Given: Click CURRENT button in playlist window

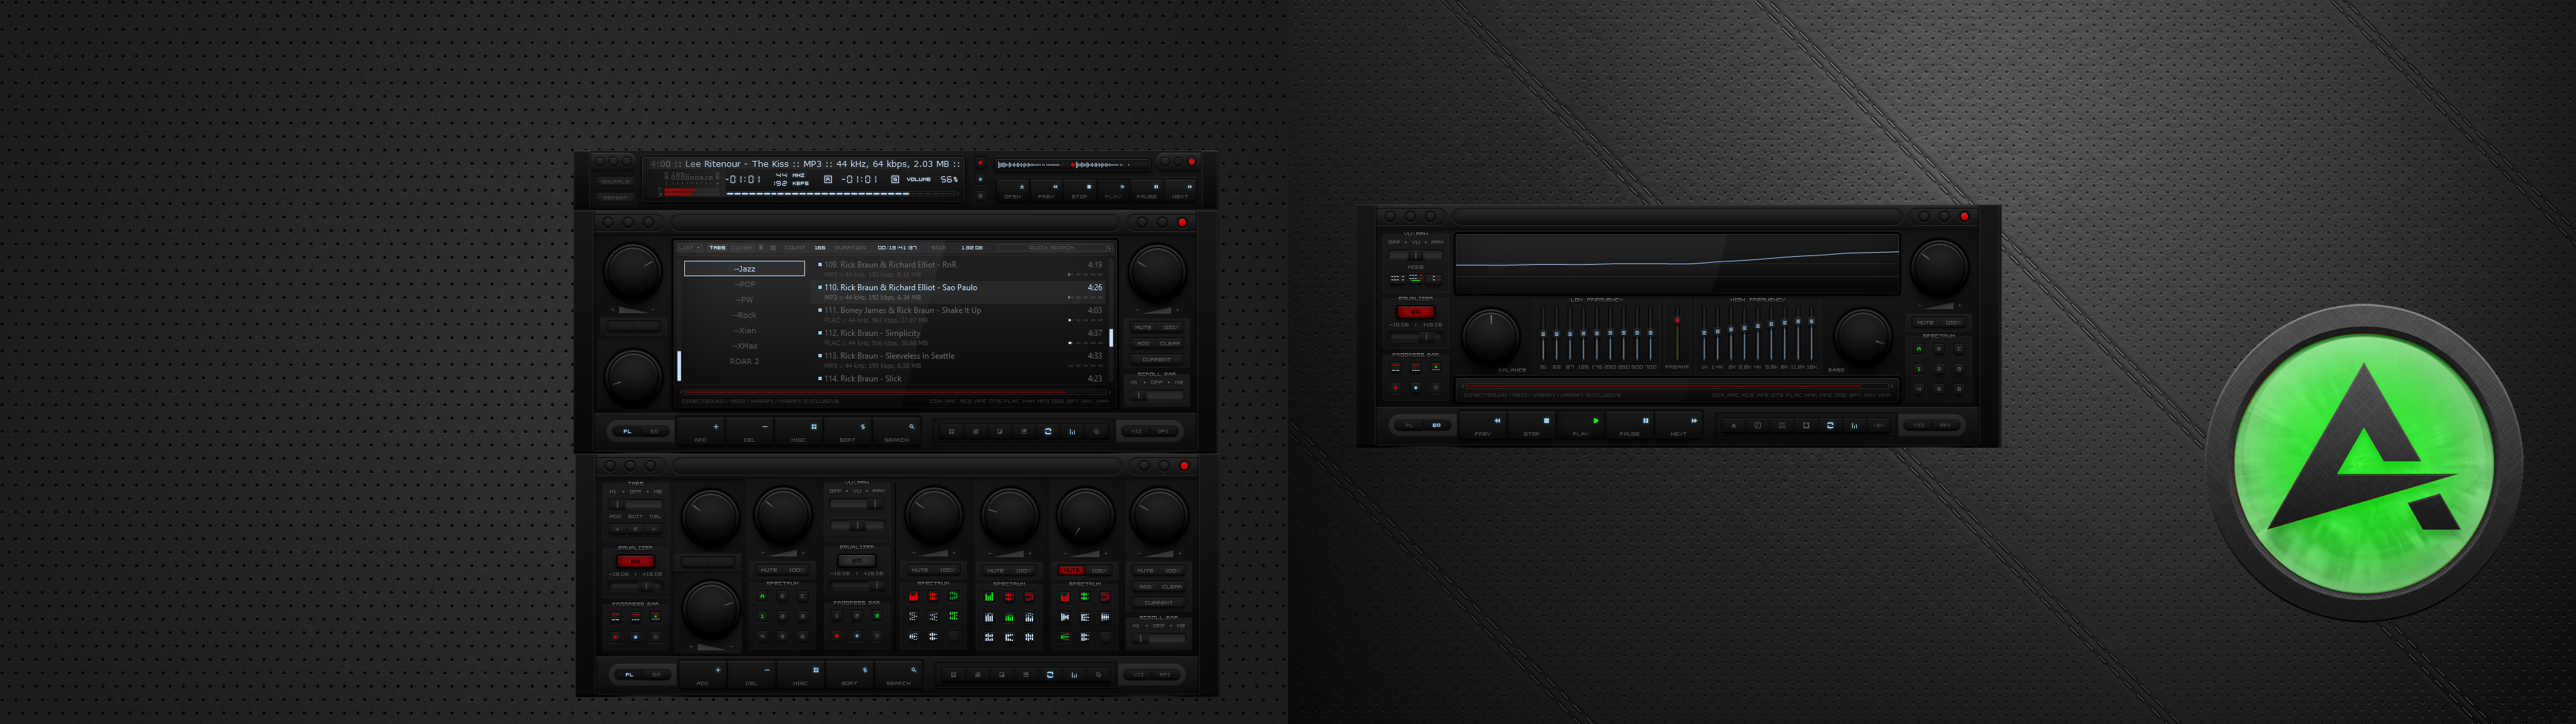Looking at the screenshot, I should tap(1157, 360).
